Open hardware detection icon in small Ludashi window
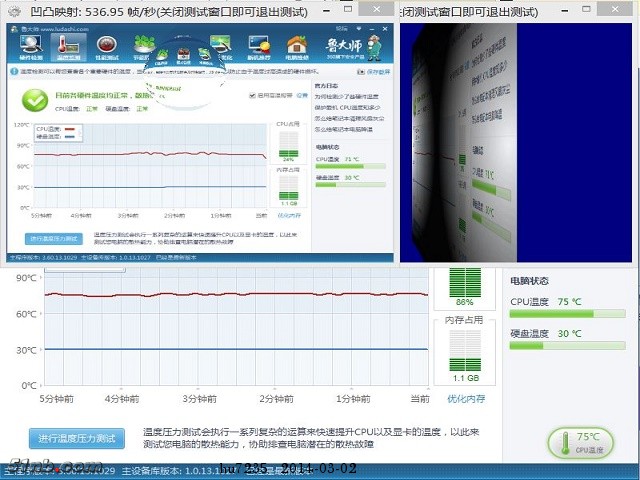This screenshot has height=480, width=640. [x=31, y=47]
